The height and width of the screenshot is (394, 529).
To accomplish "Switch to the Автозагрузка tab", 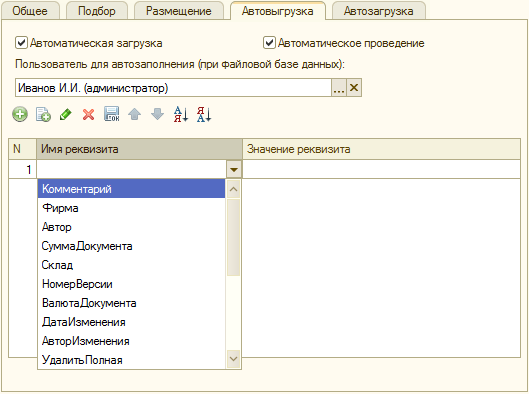I will pos(379,11).
